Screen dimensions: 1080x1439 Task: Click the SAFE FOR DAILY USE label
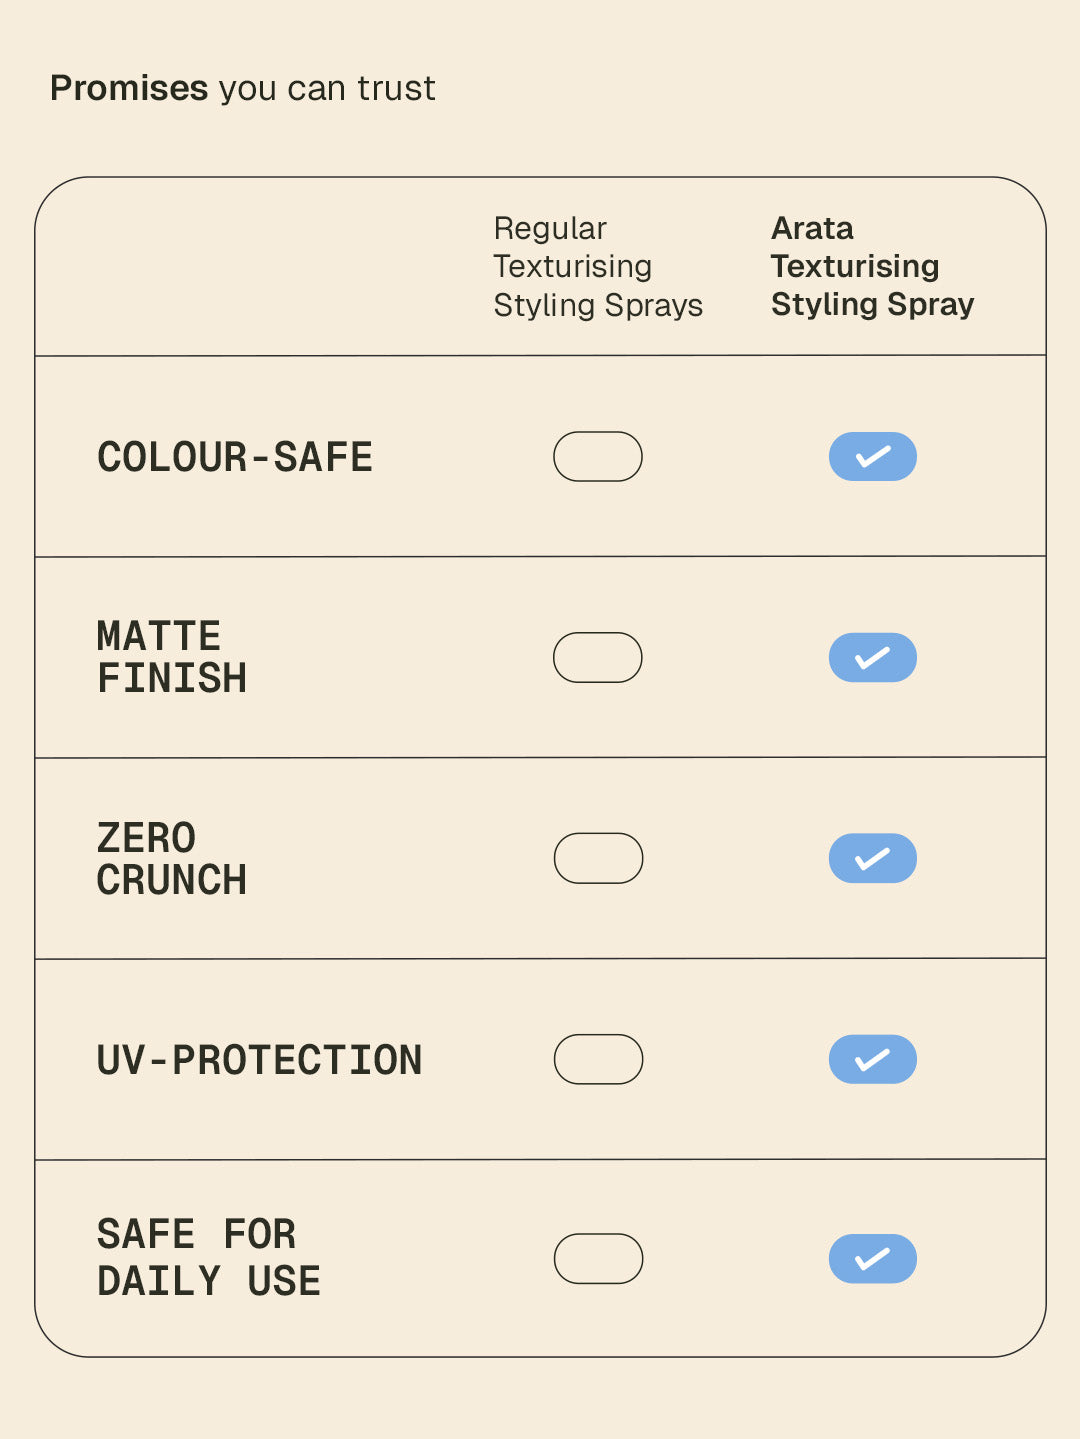[x=209, y=1258]
